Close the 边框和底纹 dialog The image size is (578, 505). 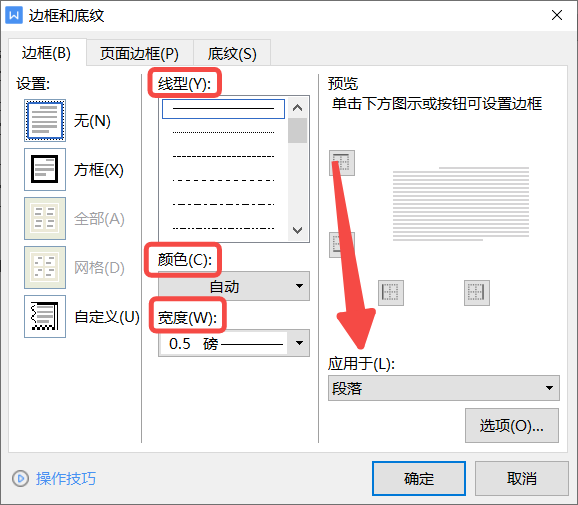coord(557,15)
